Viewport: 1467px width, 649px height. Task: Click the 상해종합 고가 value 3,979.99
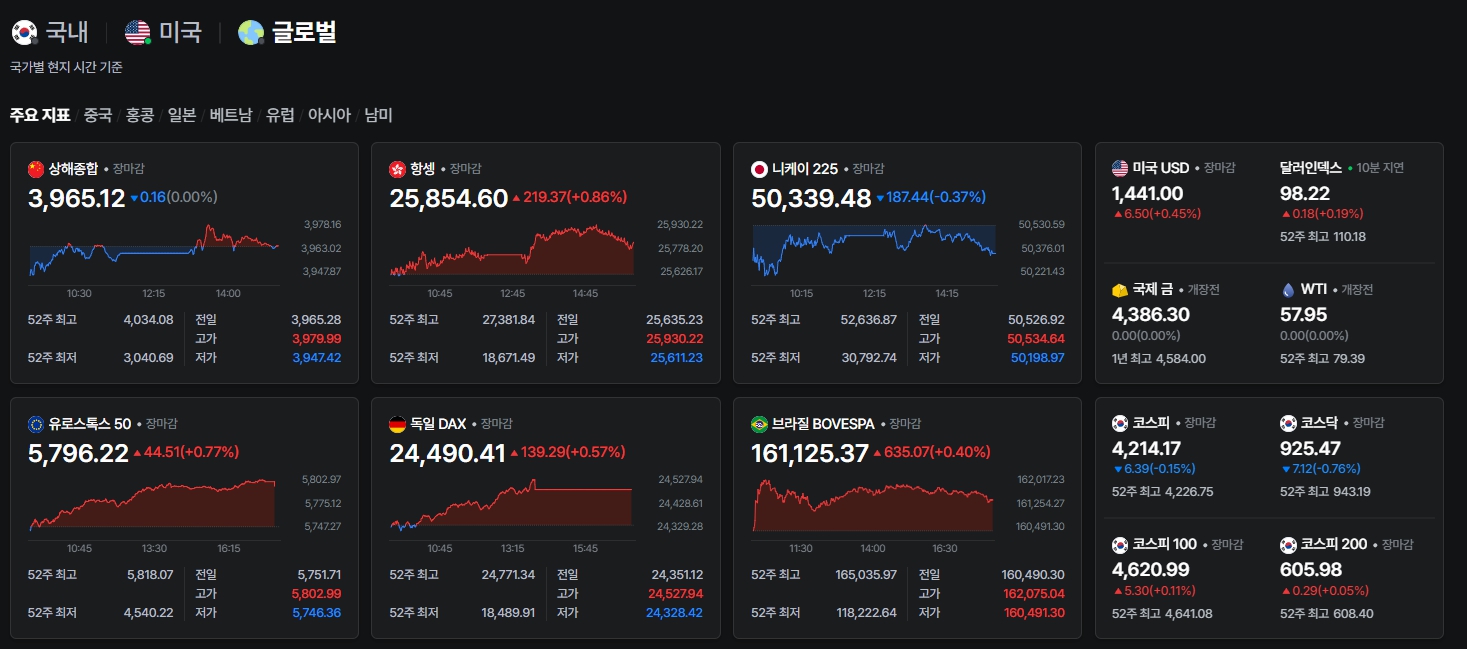coord(316,339)
